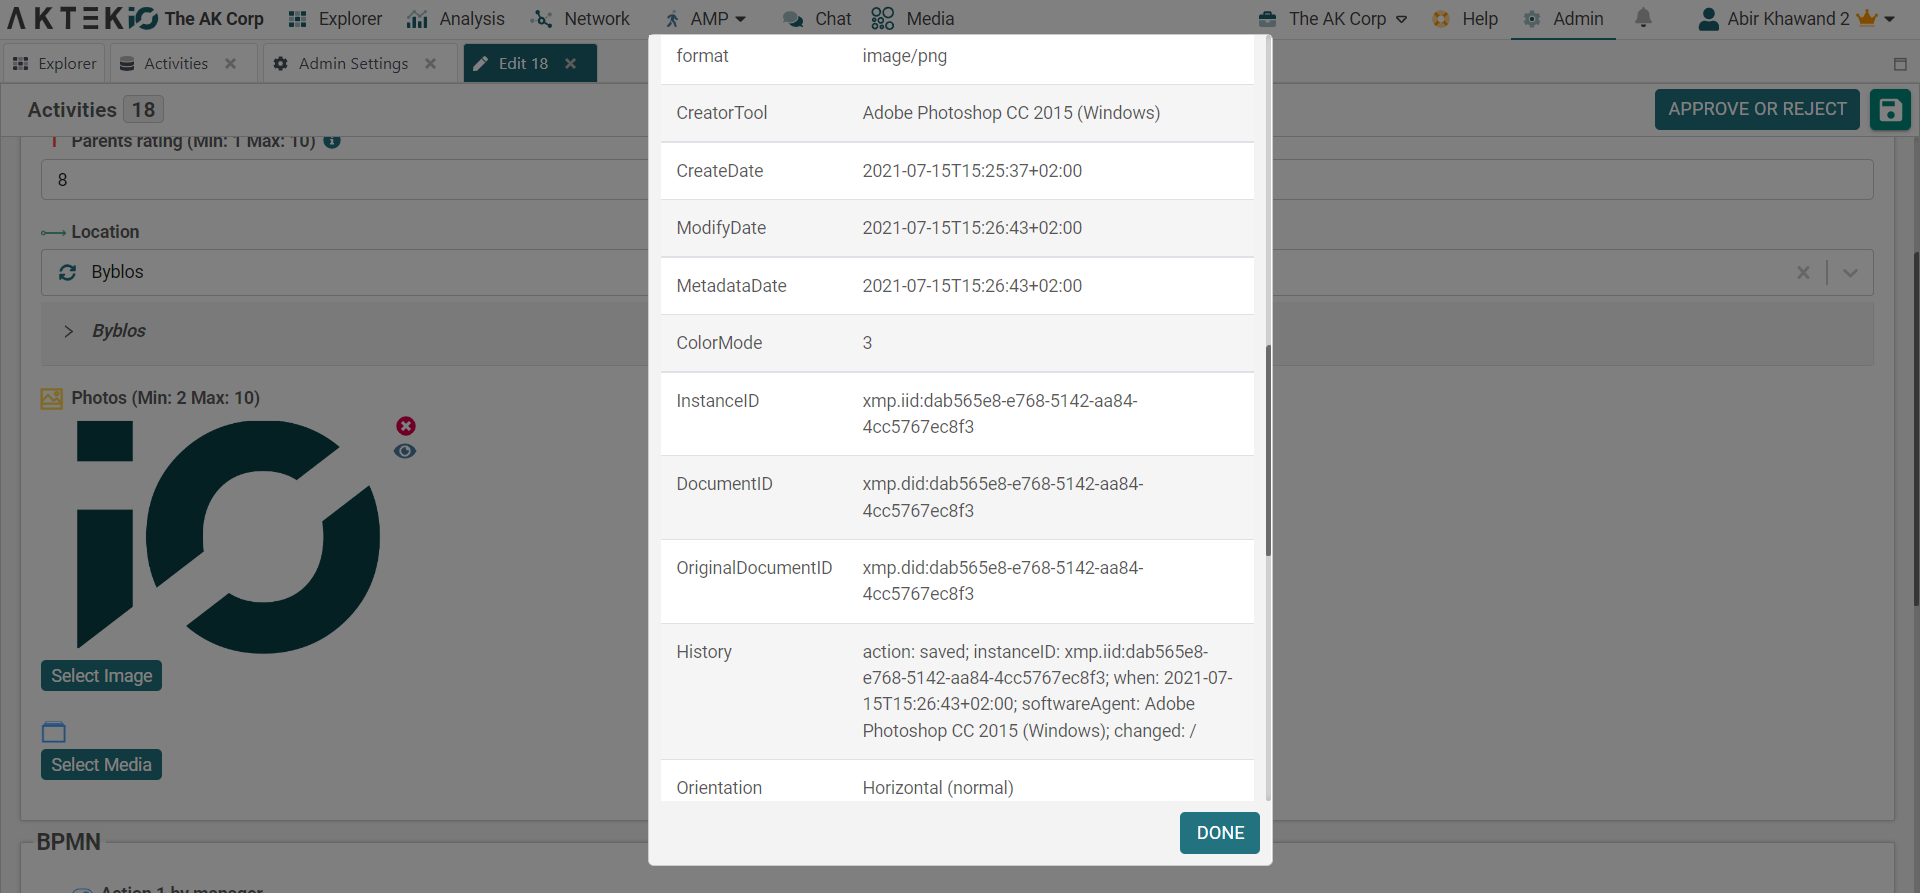This screenshot has height=893, width=1920.
Task: Click the Location field arrow icon
Action: click(x=53, y=232)
